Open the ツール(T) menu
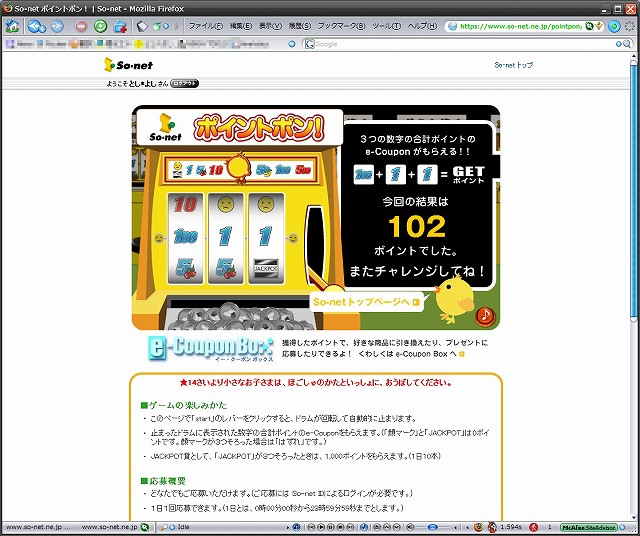The width and height of the screenshot is (640, 536). tap(387, 26)
